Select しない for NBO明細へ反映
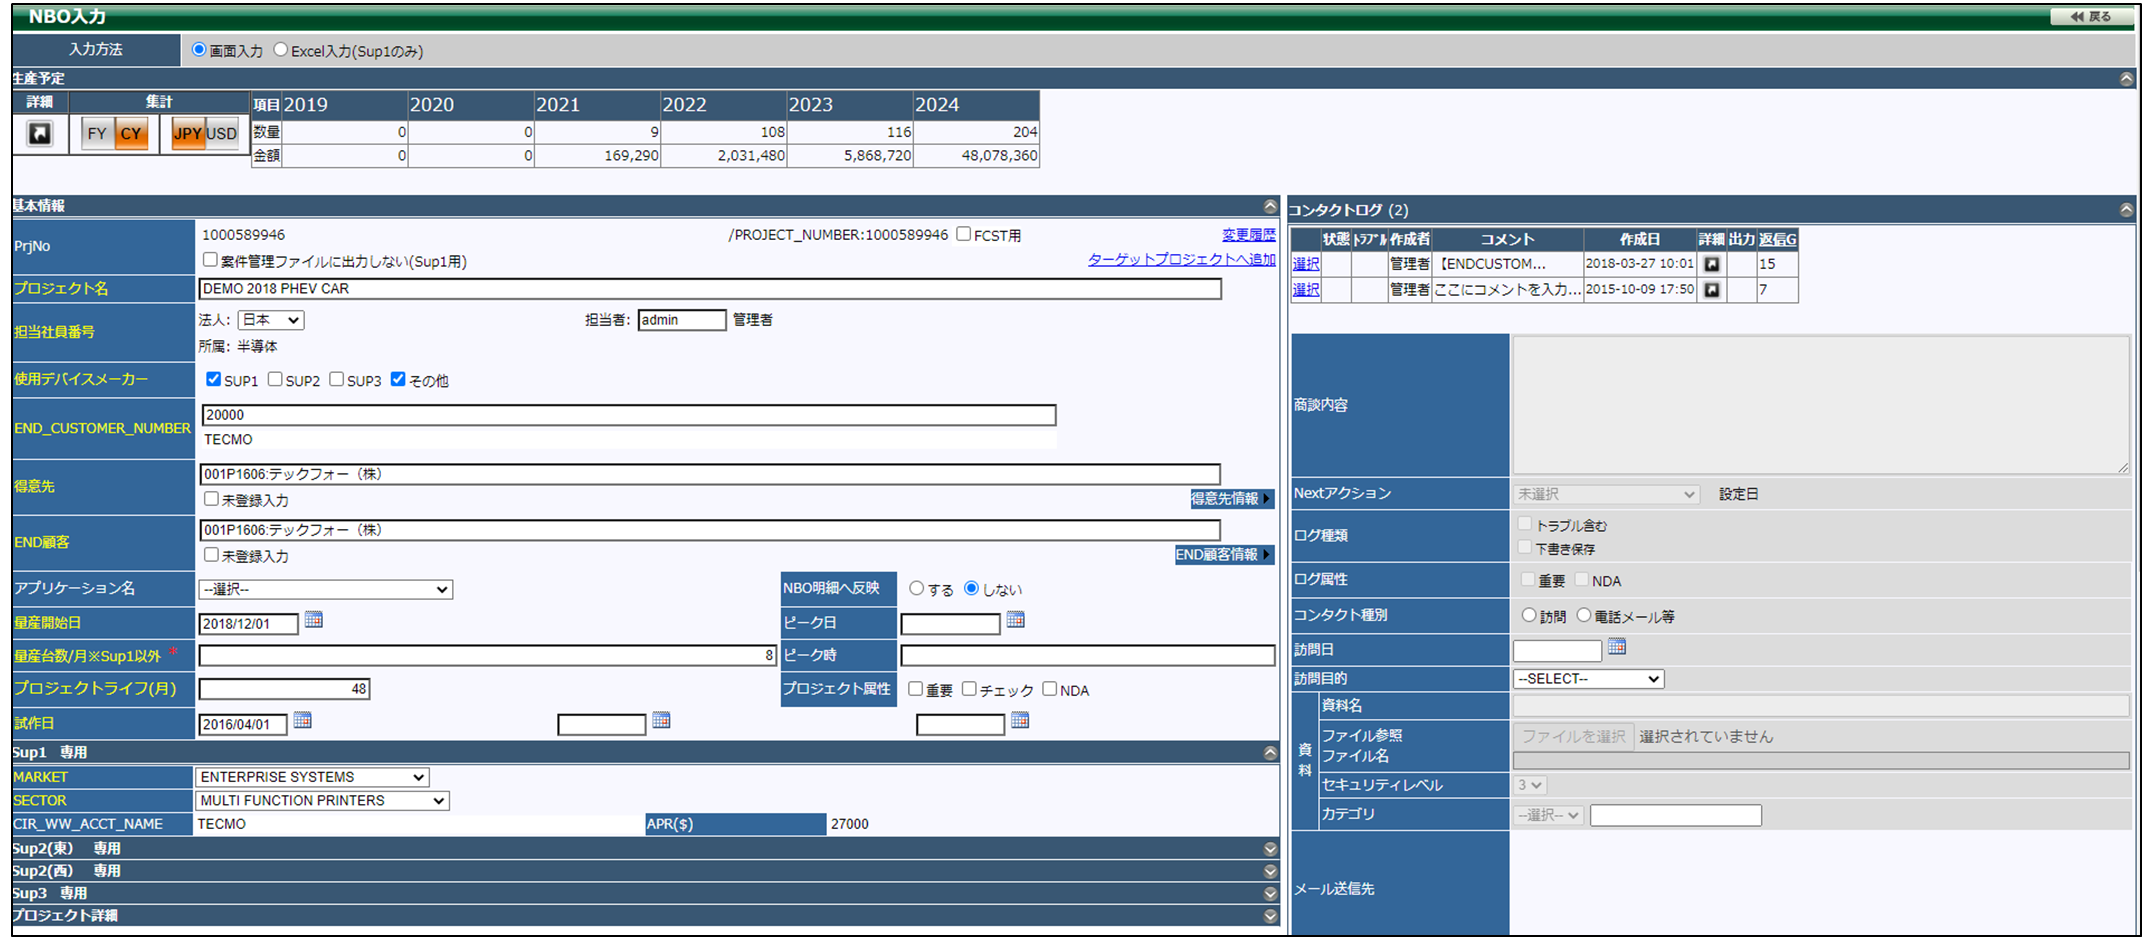This screenshot has height=940, width=2153. (x=971, y=588)
